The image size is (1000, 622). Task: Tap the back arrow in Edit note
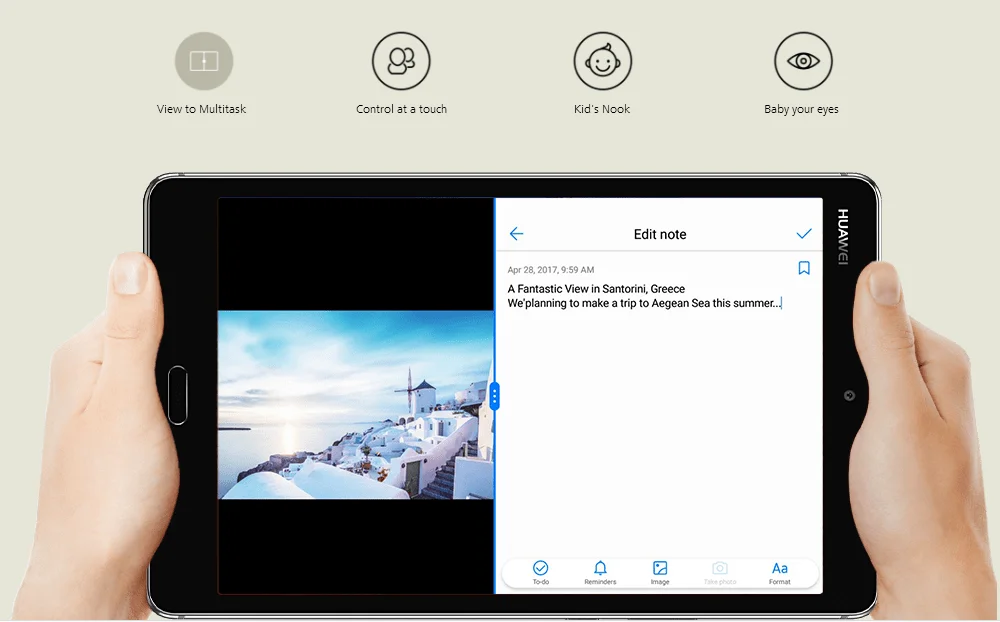[517, 234]
